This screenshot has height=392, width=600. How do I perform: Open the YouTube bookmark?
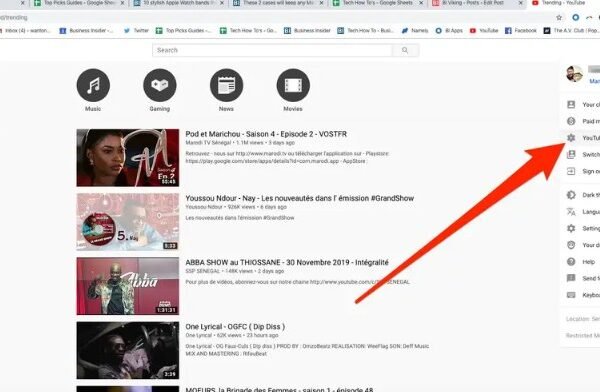(x=484, y=31)
